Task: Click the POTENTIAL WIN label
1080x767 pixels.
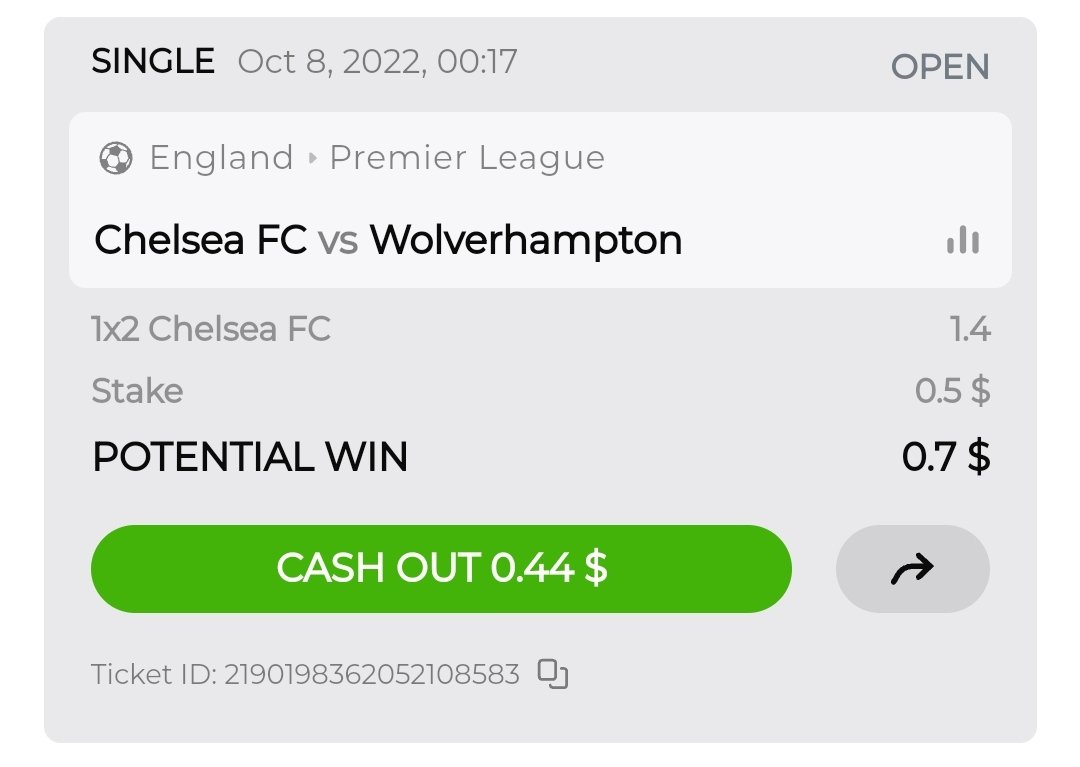Action: (250, 457)
